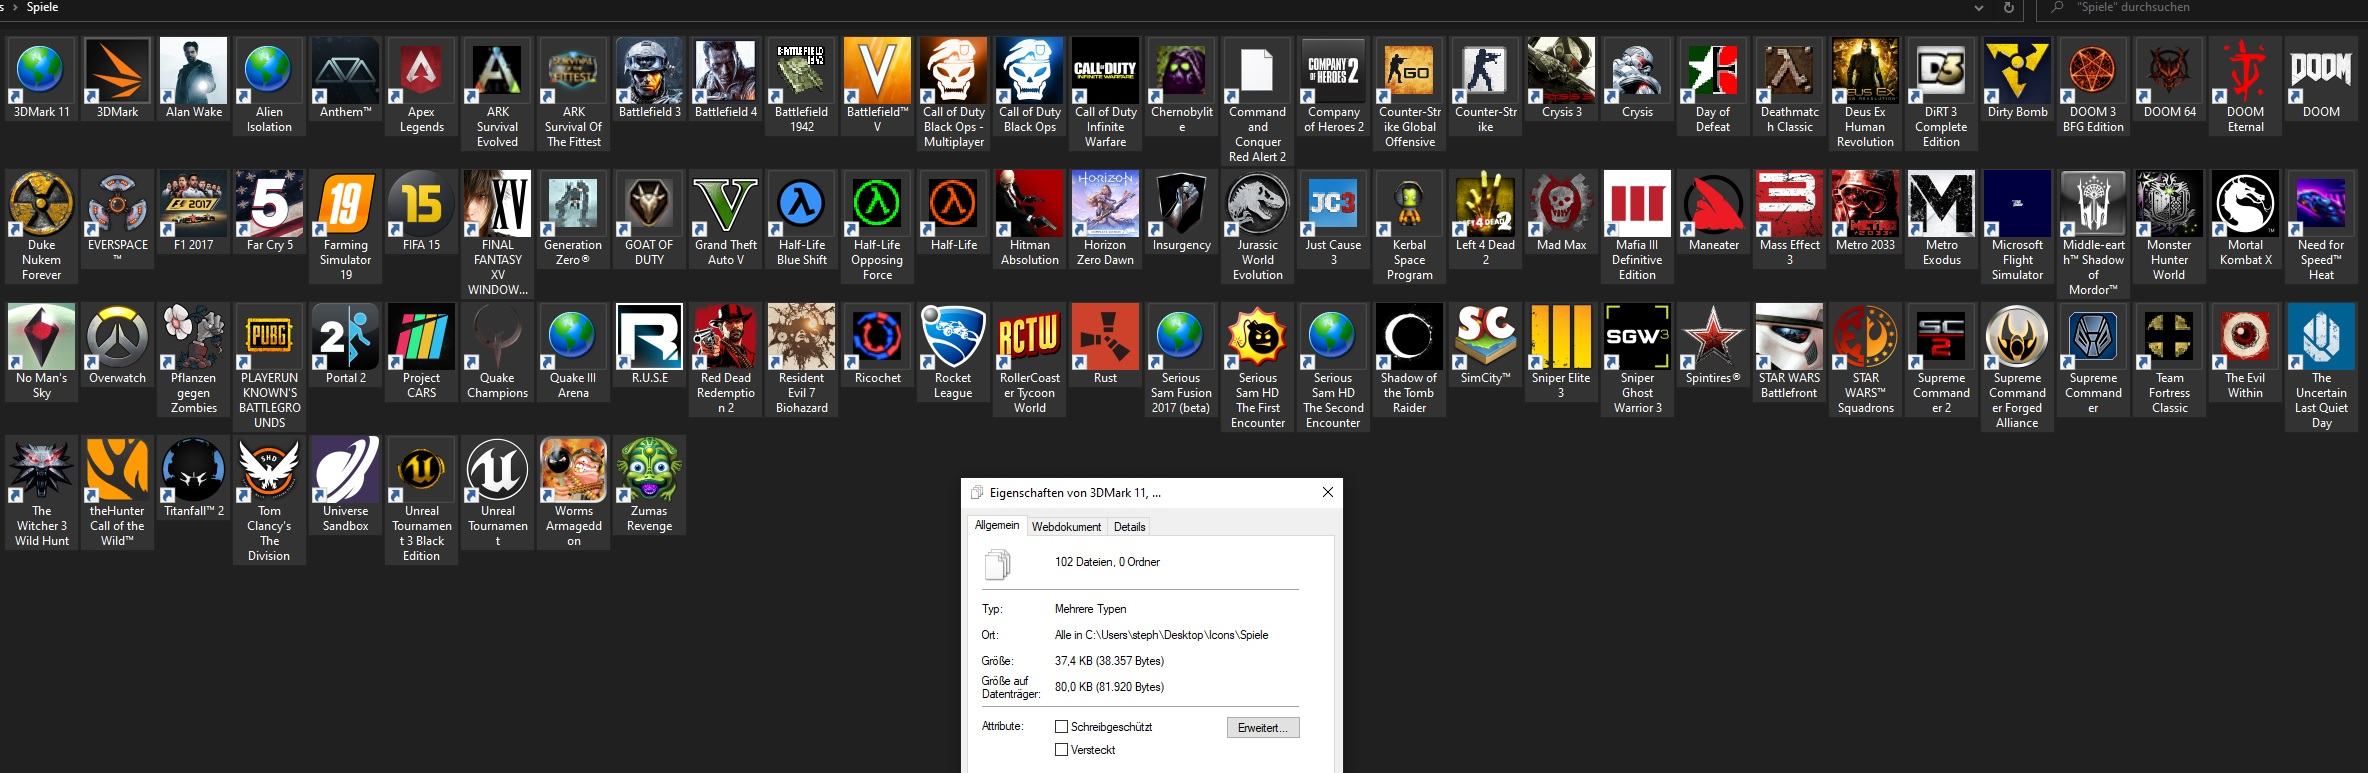This screenshot has height=773, width=2368.
Task: Select the Mass Effect 3 icon
Action: pyautogui.click(x=1789, y=220)
